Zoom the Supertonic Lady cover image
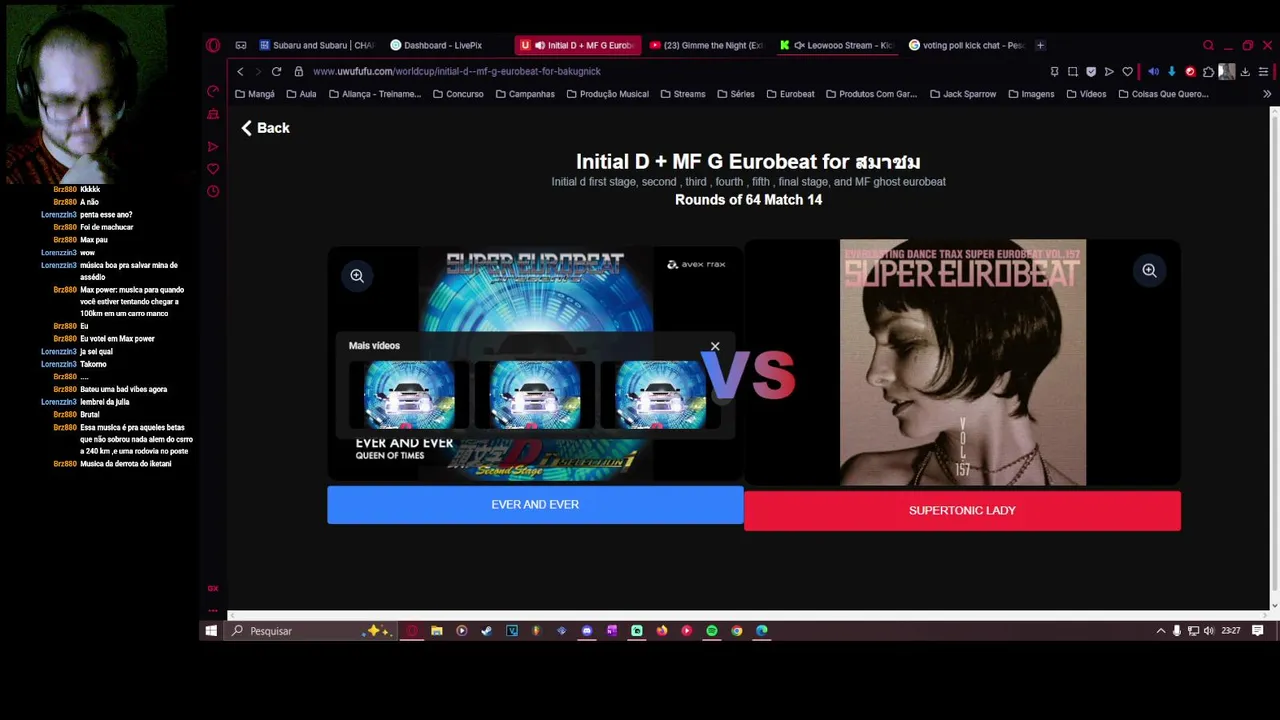Screen dimensions: 1280x720 pos(1149,270)
